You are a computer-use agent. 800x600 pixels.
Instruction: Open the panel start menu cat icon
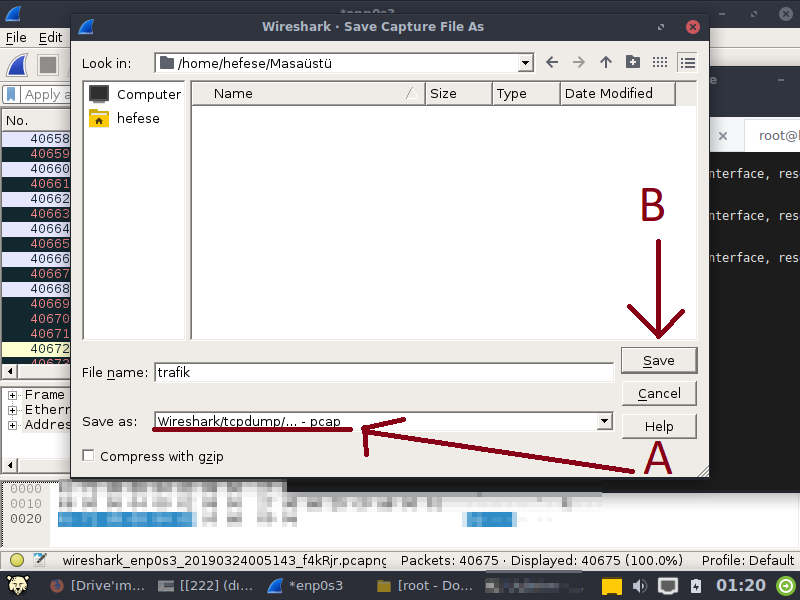click(x=18, y=585)
